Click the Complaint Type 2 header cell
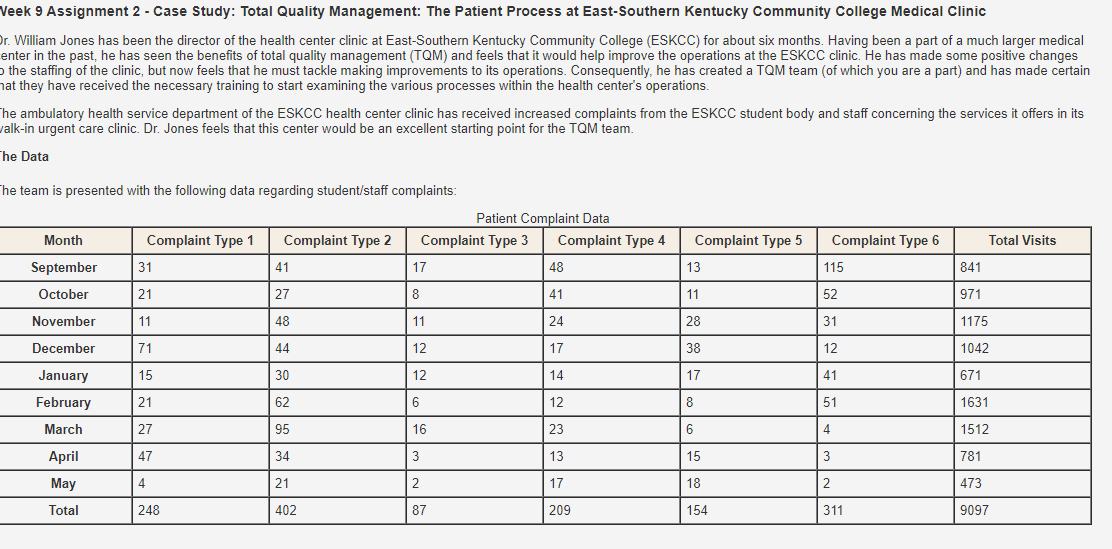Viewport: 1112px width, 549px height. [338, 240]
